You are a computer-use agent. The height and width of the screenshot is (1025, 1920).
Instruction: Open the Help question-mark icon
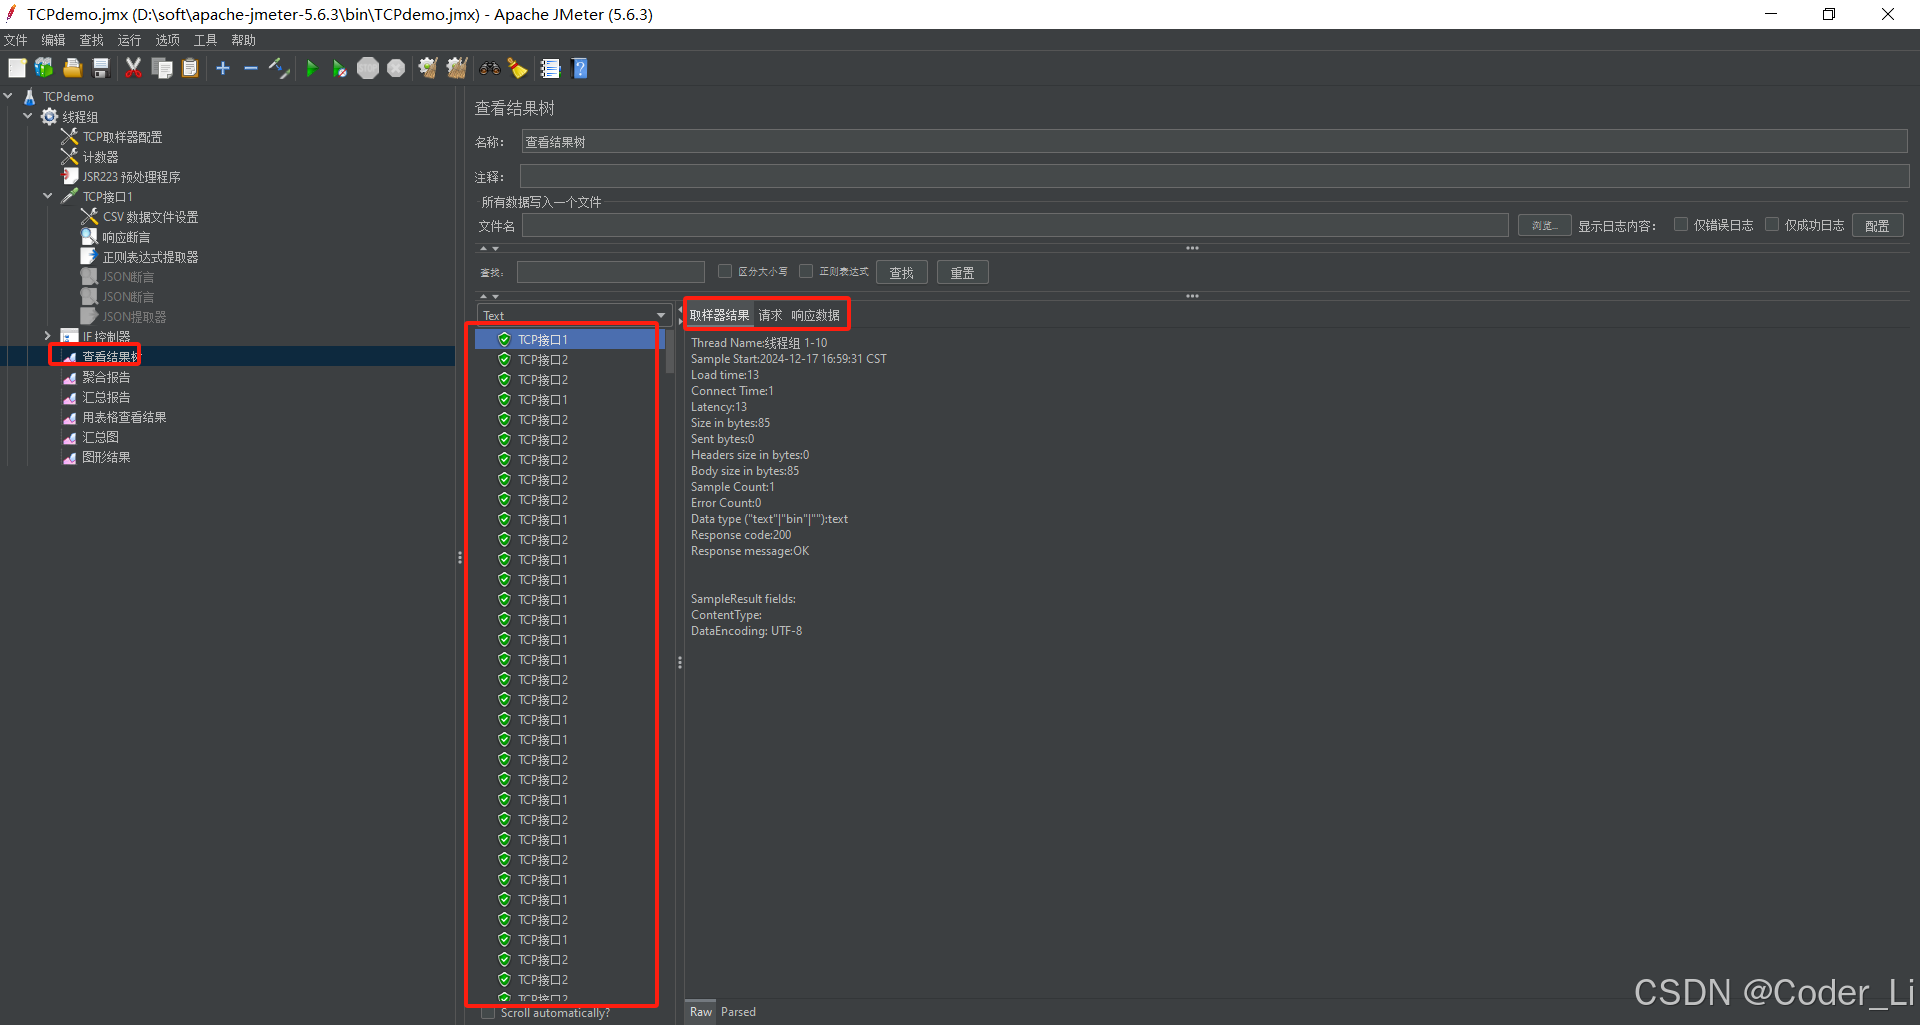pos(580,68)
